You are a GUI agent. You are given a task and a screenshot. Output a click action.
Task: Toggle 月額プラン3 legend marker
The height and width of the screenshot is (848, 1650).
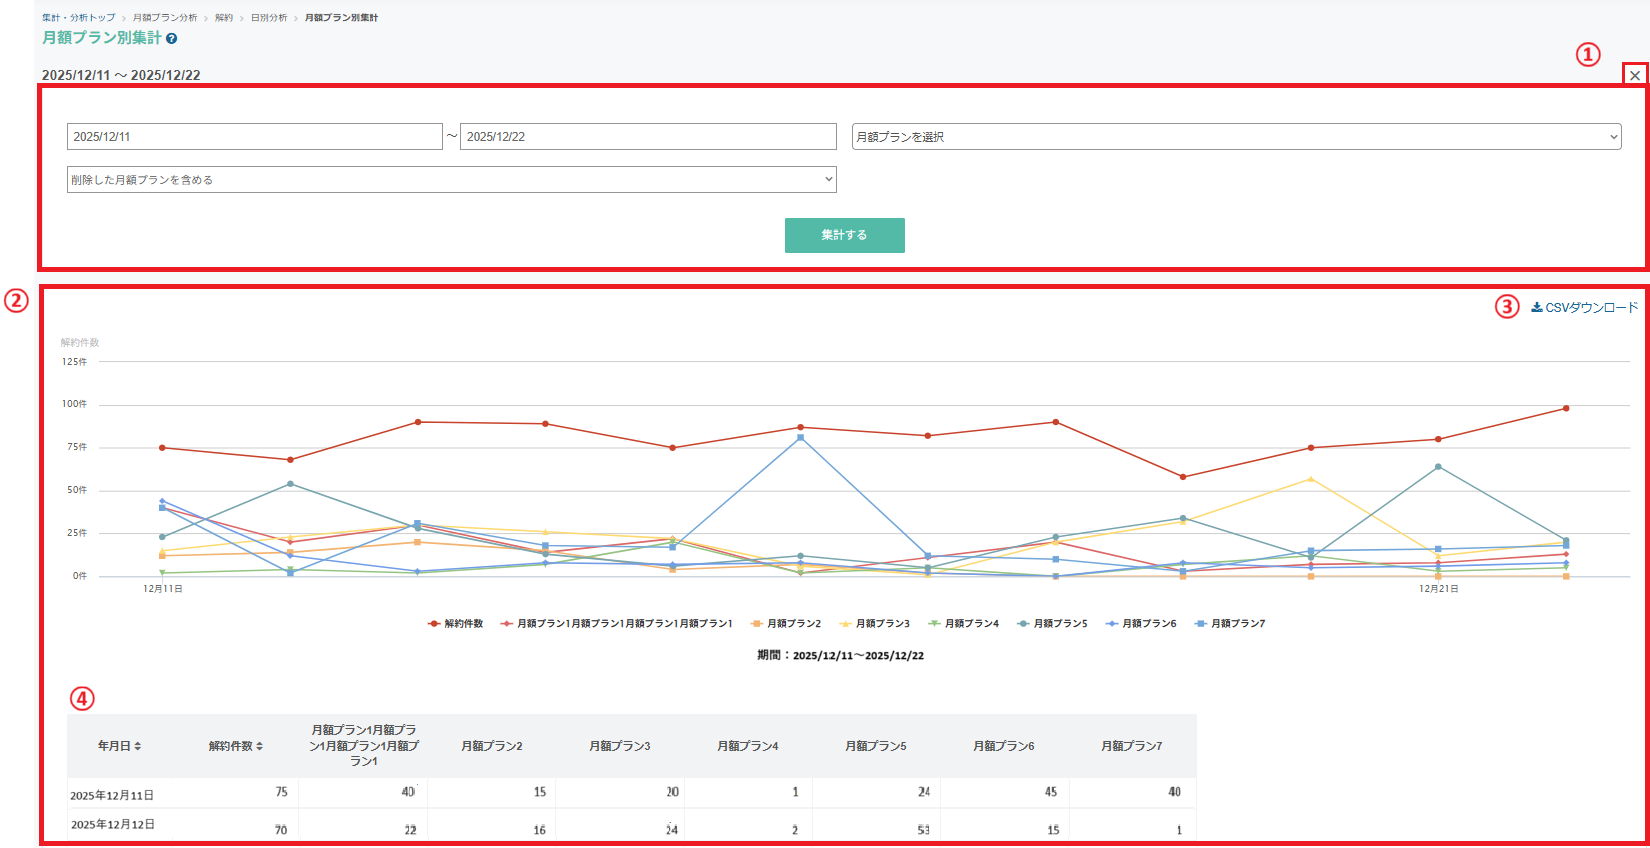coord(845,624)
